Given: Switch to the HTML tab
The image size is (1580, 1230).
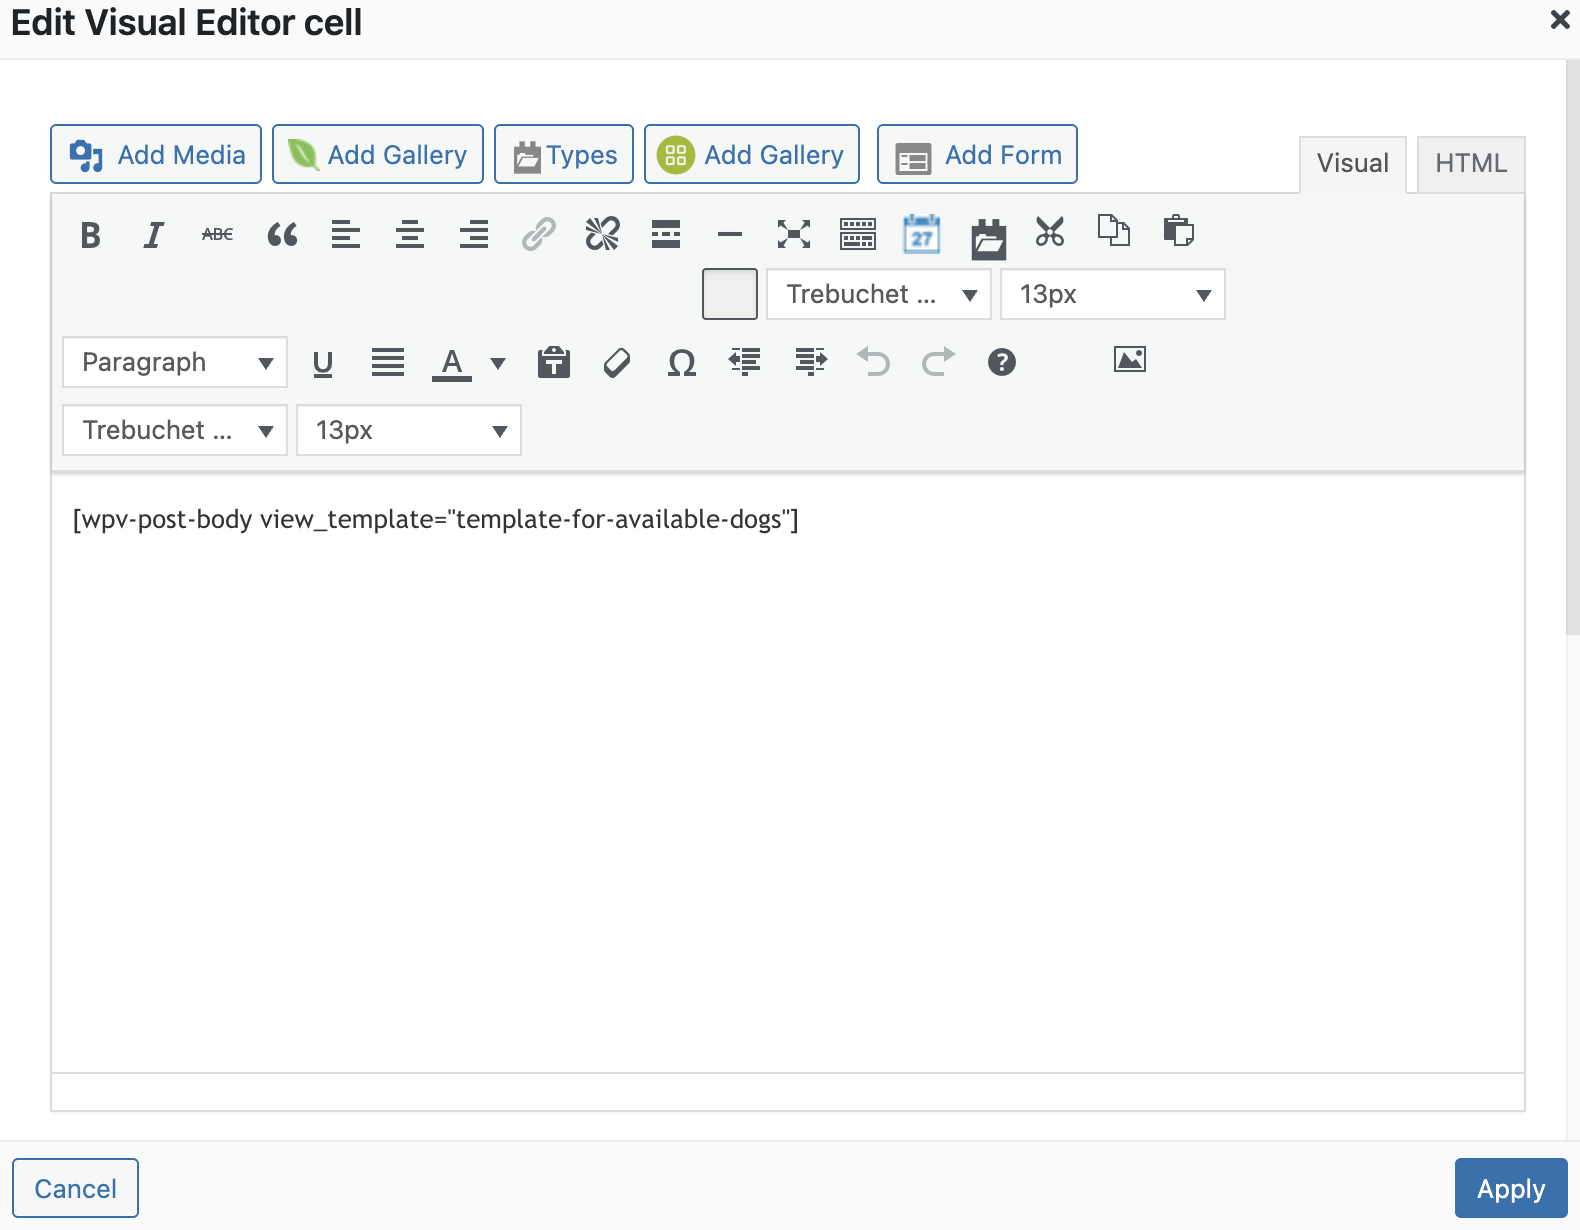Looking at the screenshot, I should pyautogui.click(x=1470, y=164).
